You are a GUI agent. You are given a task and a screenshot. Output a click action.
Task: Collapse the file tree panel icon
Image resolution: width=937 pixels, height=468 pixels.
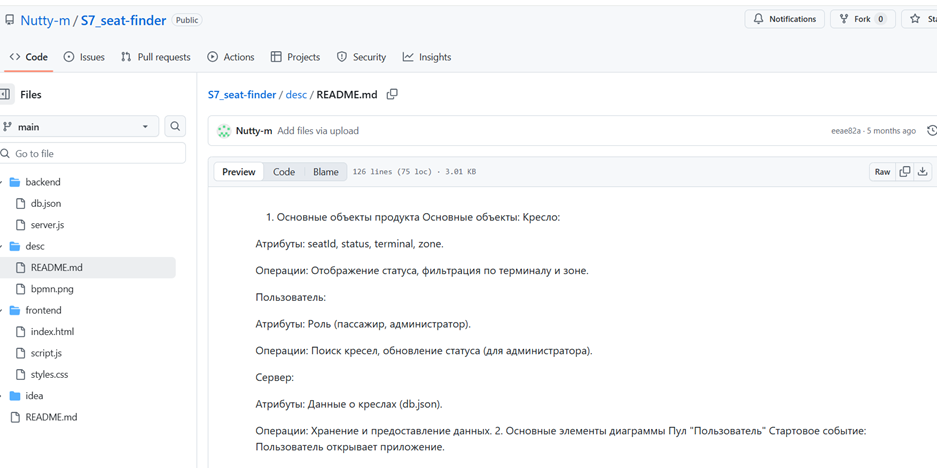point(6,95)
